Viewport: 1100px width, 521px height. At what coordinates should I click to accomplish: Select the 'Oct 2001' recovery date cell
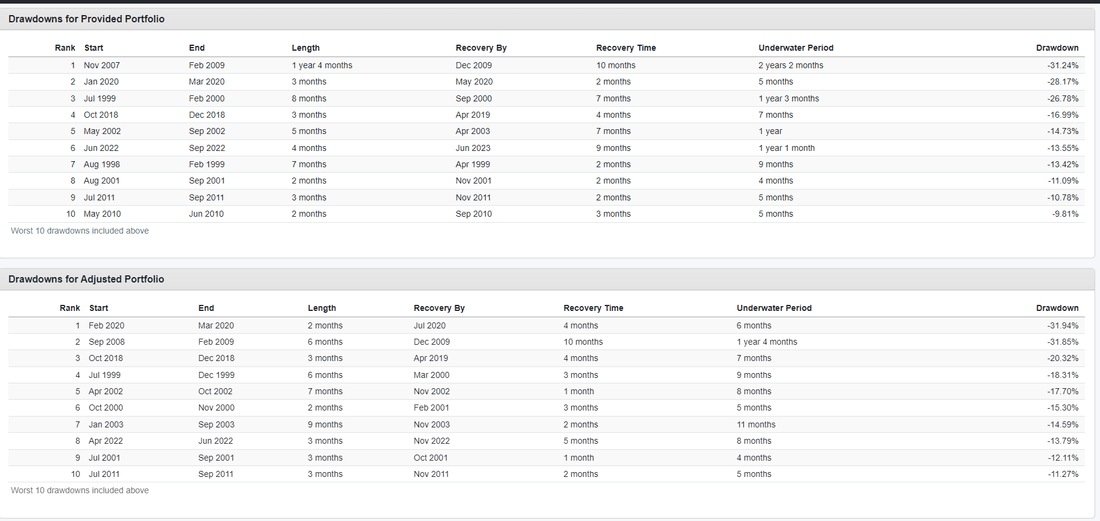click(431, 458)
